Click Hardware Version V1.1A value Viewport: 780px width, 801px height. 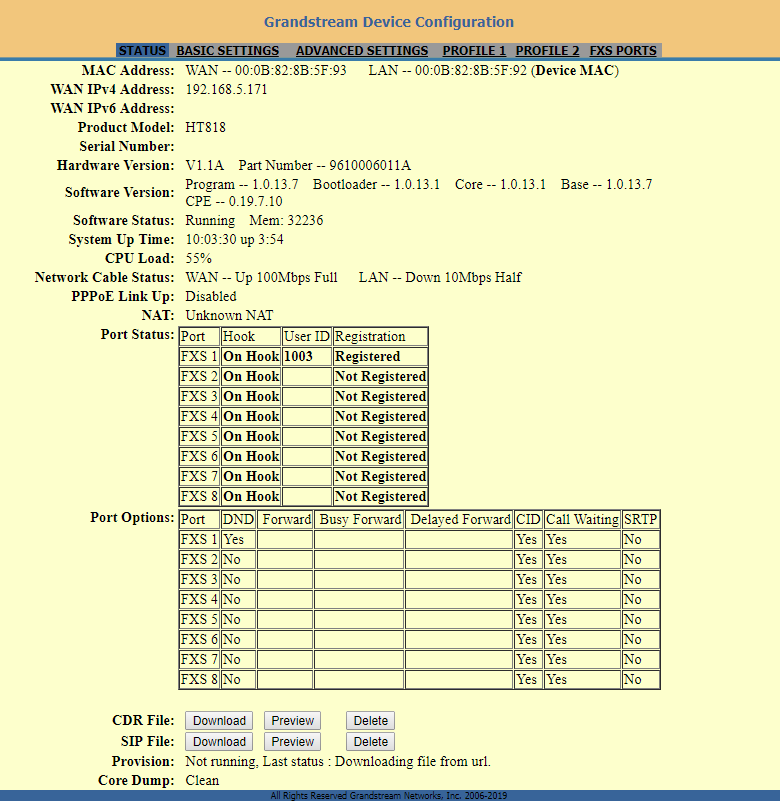pos(204,166)
